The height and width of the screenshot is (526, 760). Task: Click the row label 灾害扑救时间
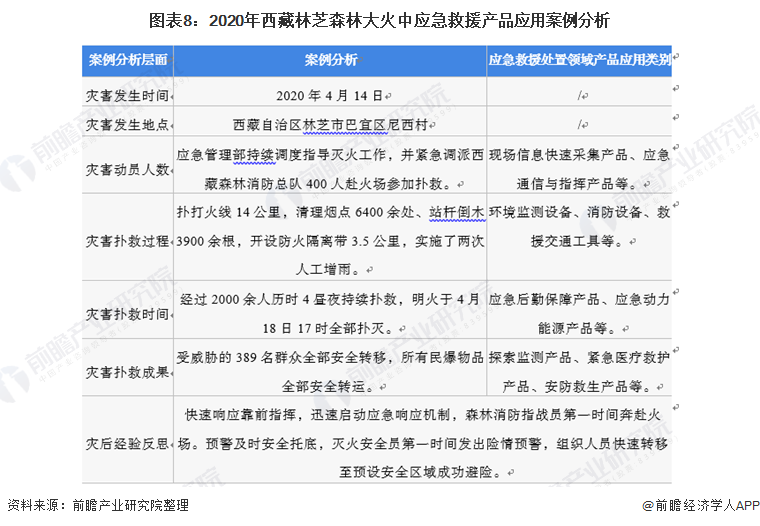(x=127, y=314)
